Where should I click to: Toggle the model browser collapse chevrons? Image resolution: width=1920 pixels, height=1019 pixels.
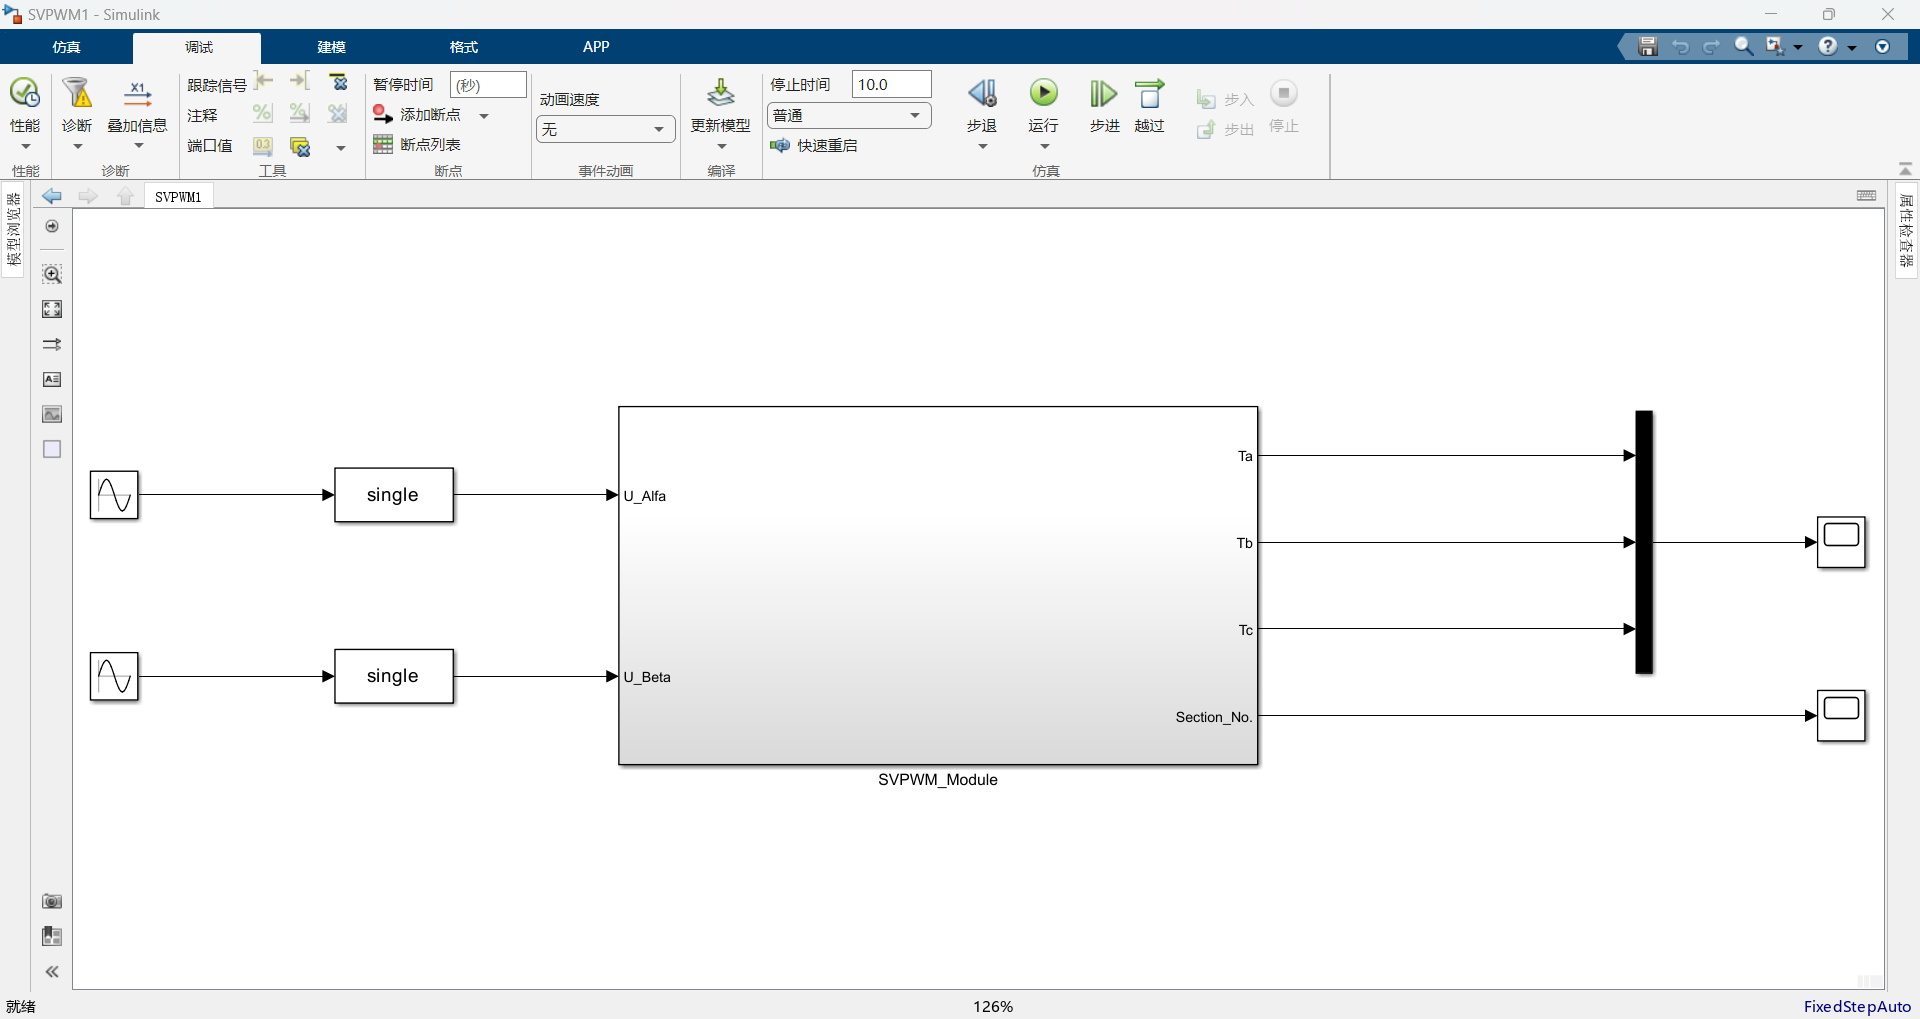point(52,971)
